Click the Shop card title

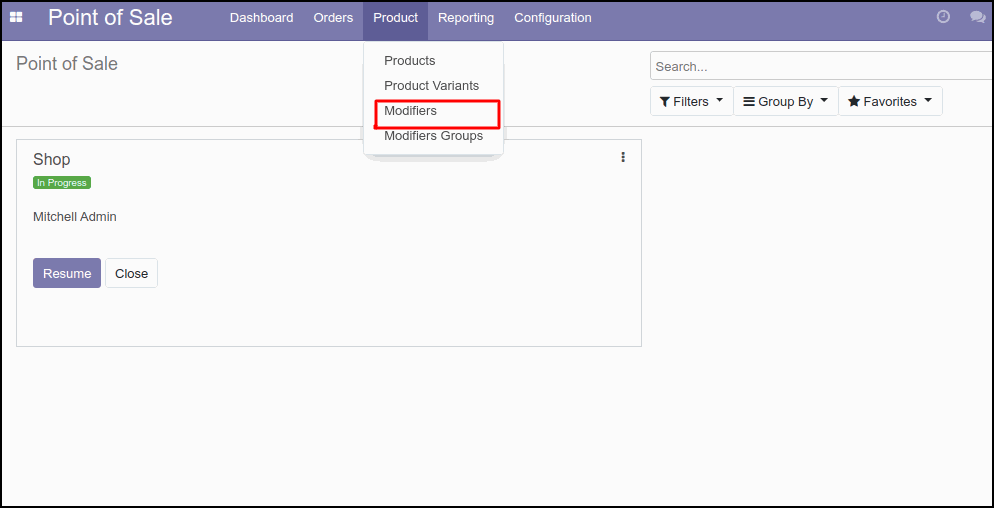click(51, 159)
